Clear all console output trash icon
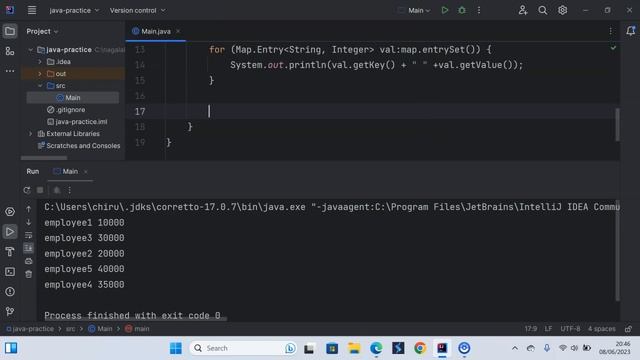 pyautogui.click(x=29, y=274)
